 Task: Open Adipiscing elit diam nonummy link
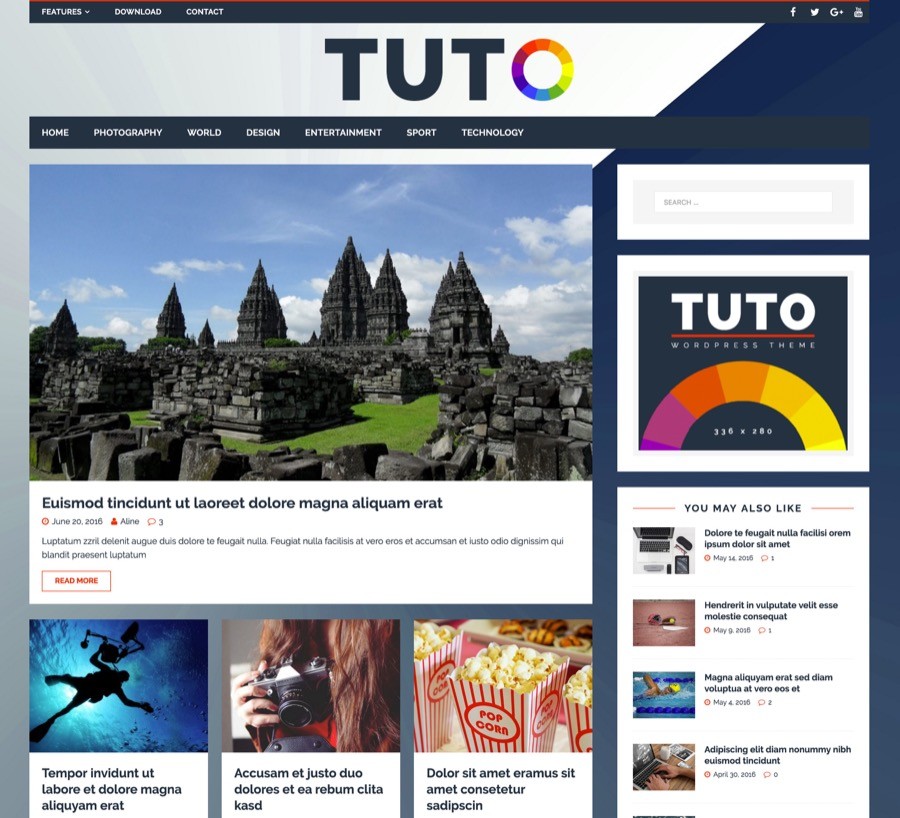coord(778,755)
